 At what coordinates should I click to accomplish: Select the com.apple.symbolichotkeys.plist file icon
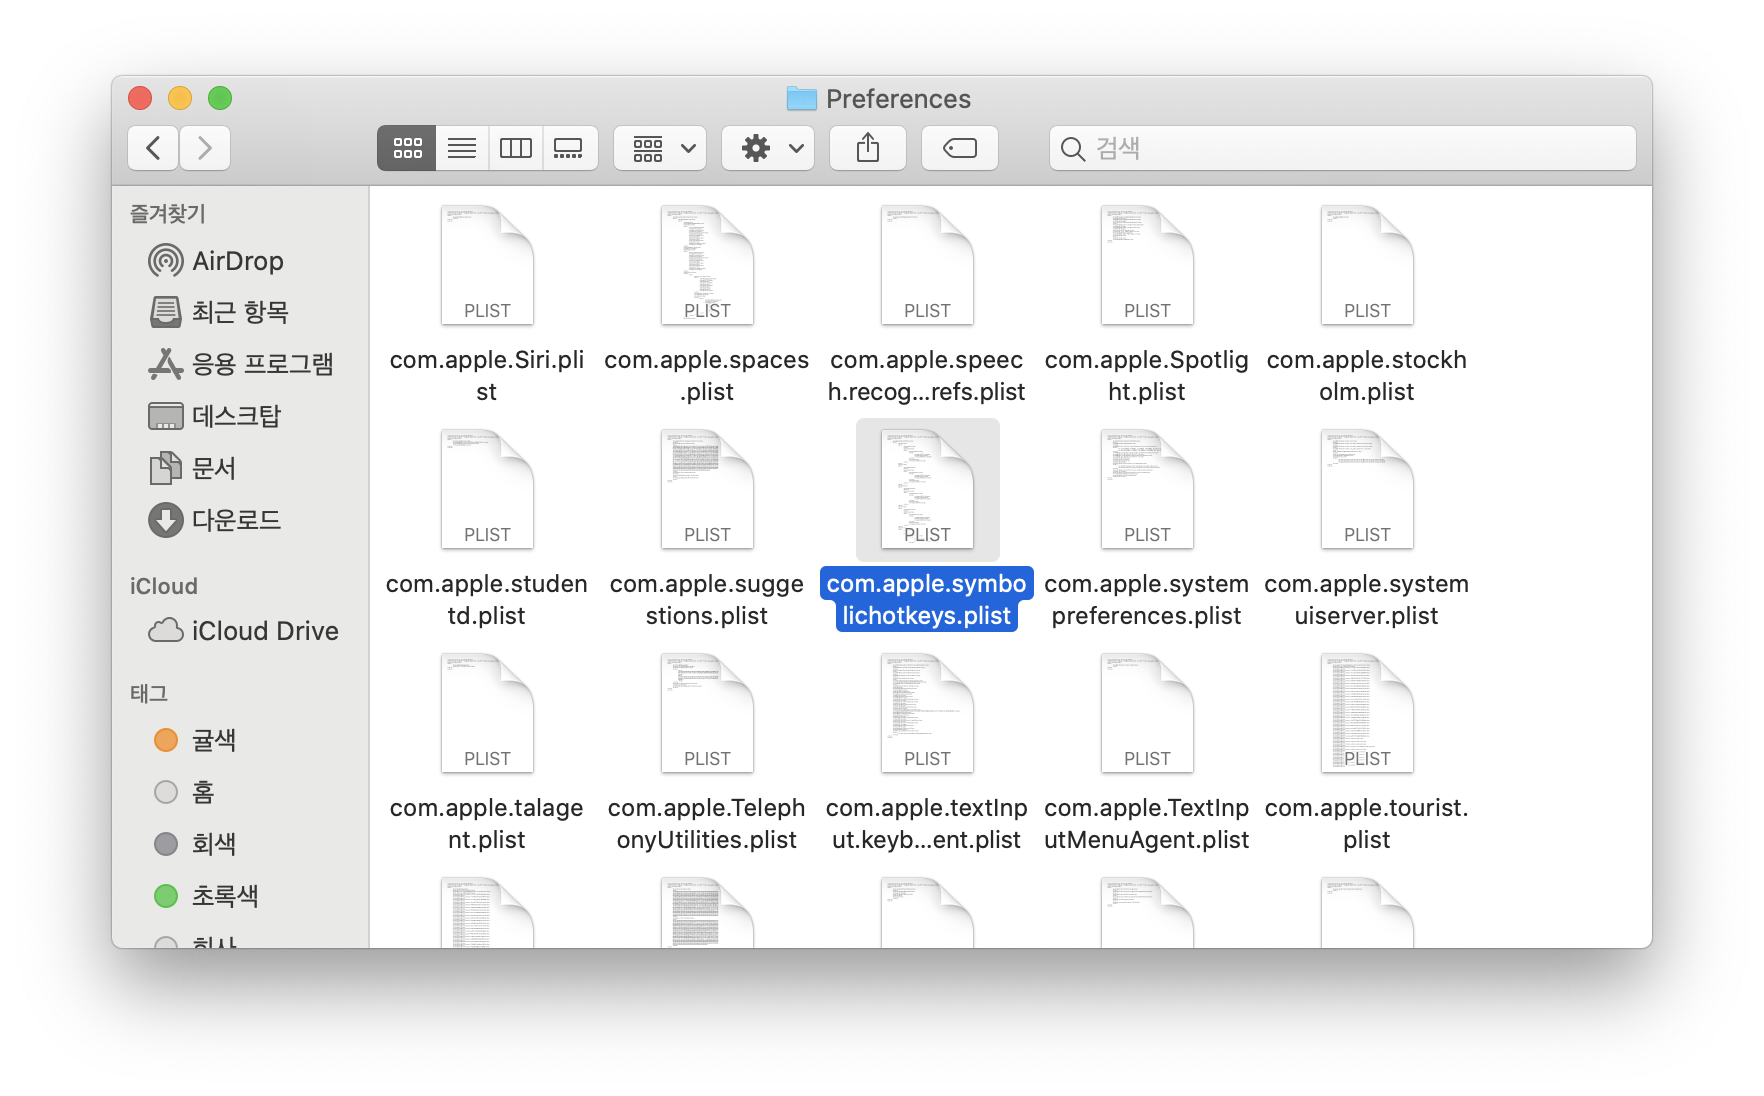pos(927,489)
